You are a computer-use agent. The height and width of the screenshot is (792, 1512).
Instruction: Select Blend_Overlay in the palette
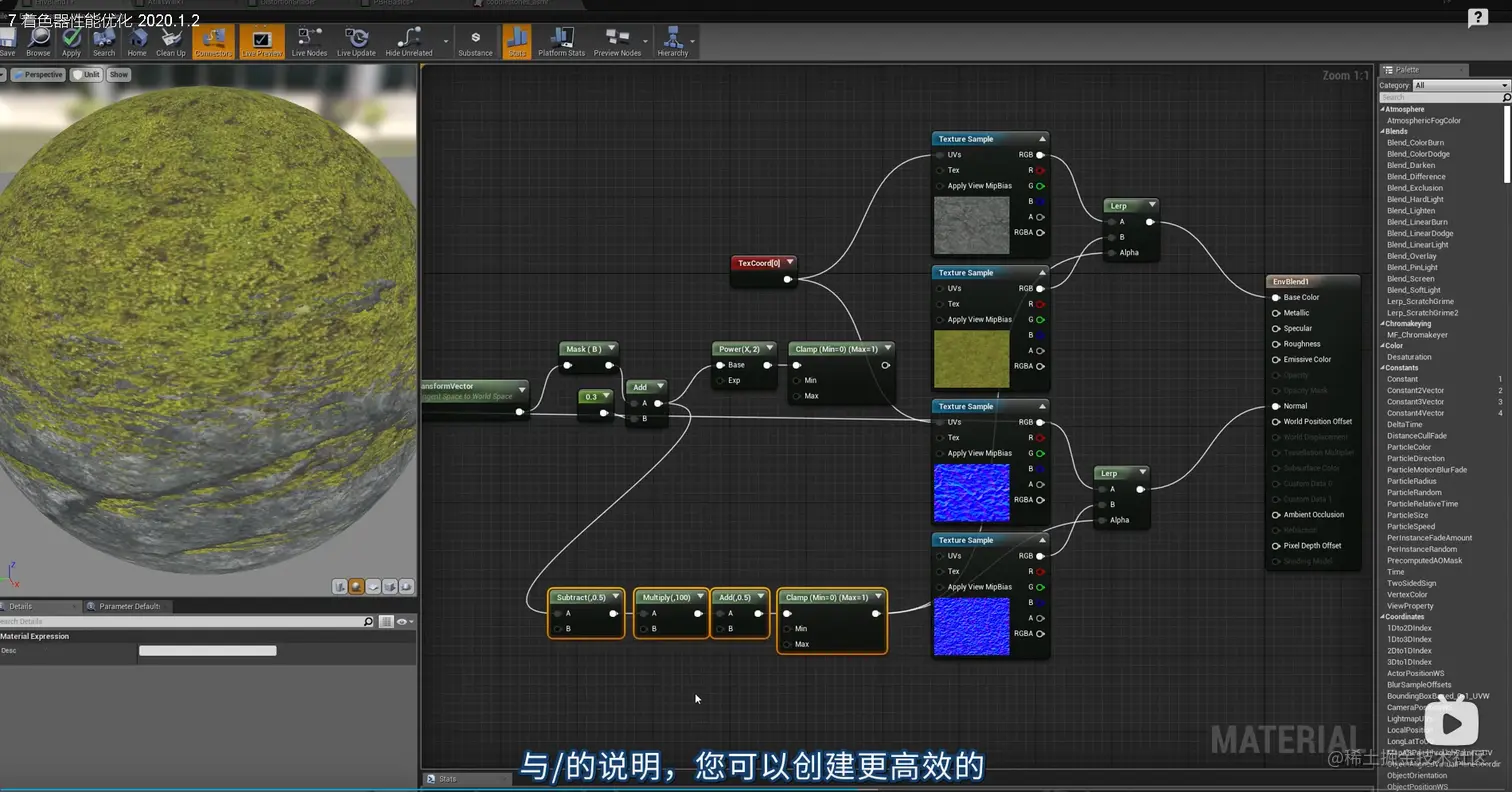tap(1411, 256)
